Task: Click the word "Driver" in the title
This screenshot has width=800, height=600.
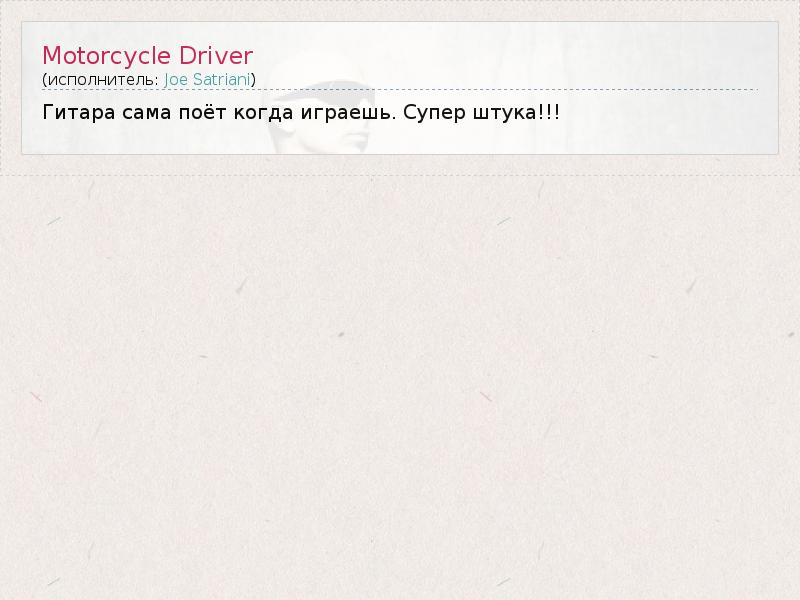Action: click(x=216, y=56)
